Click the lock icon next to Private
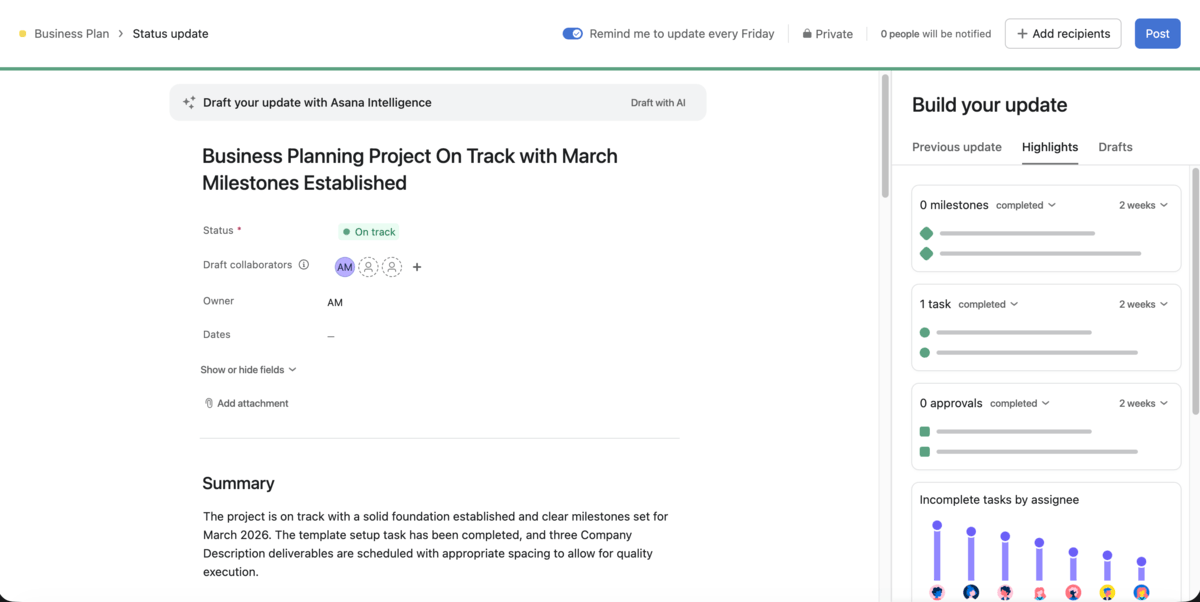This screenshot has width=1200, height=602. pos(806,33)
